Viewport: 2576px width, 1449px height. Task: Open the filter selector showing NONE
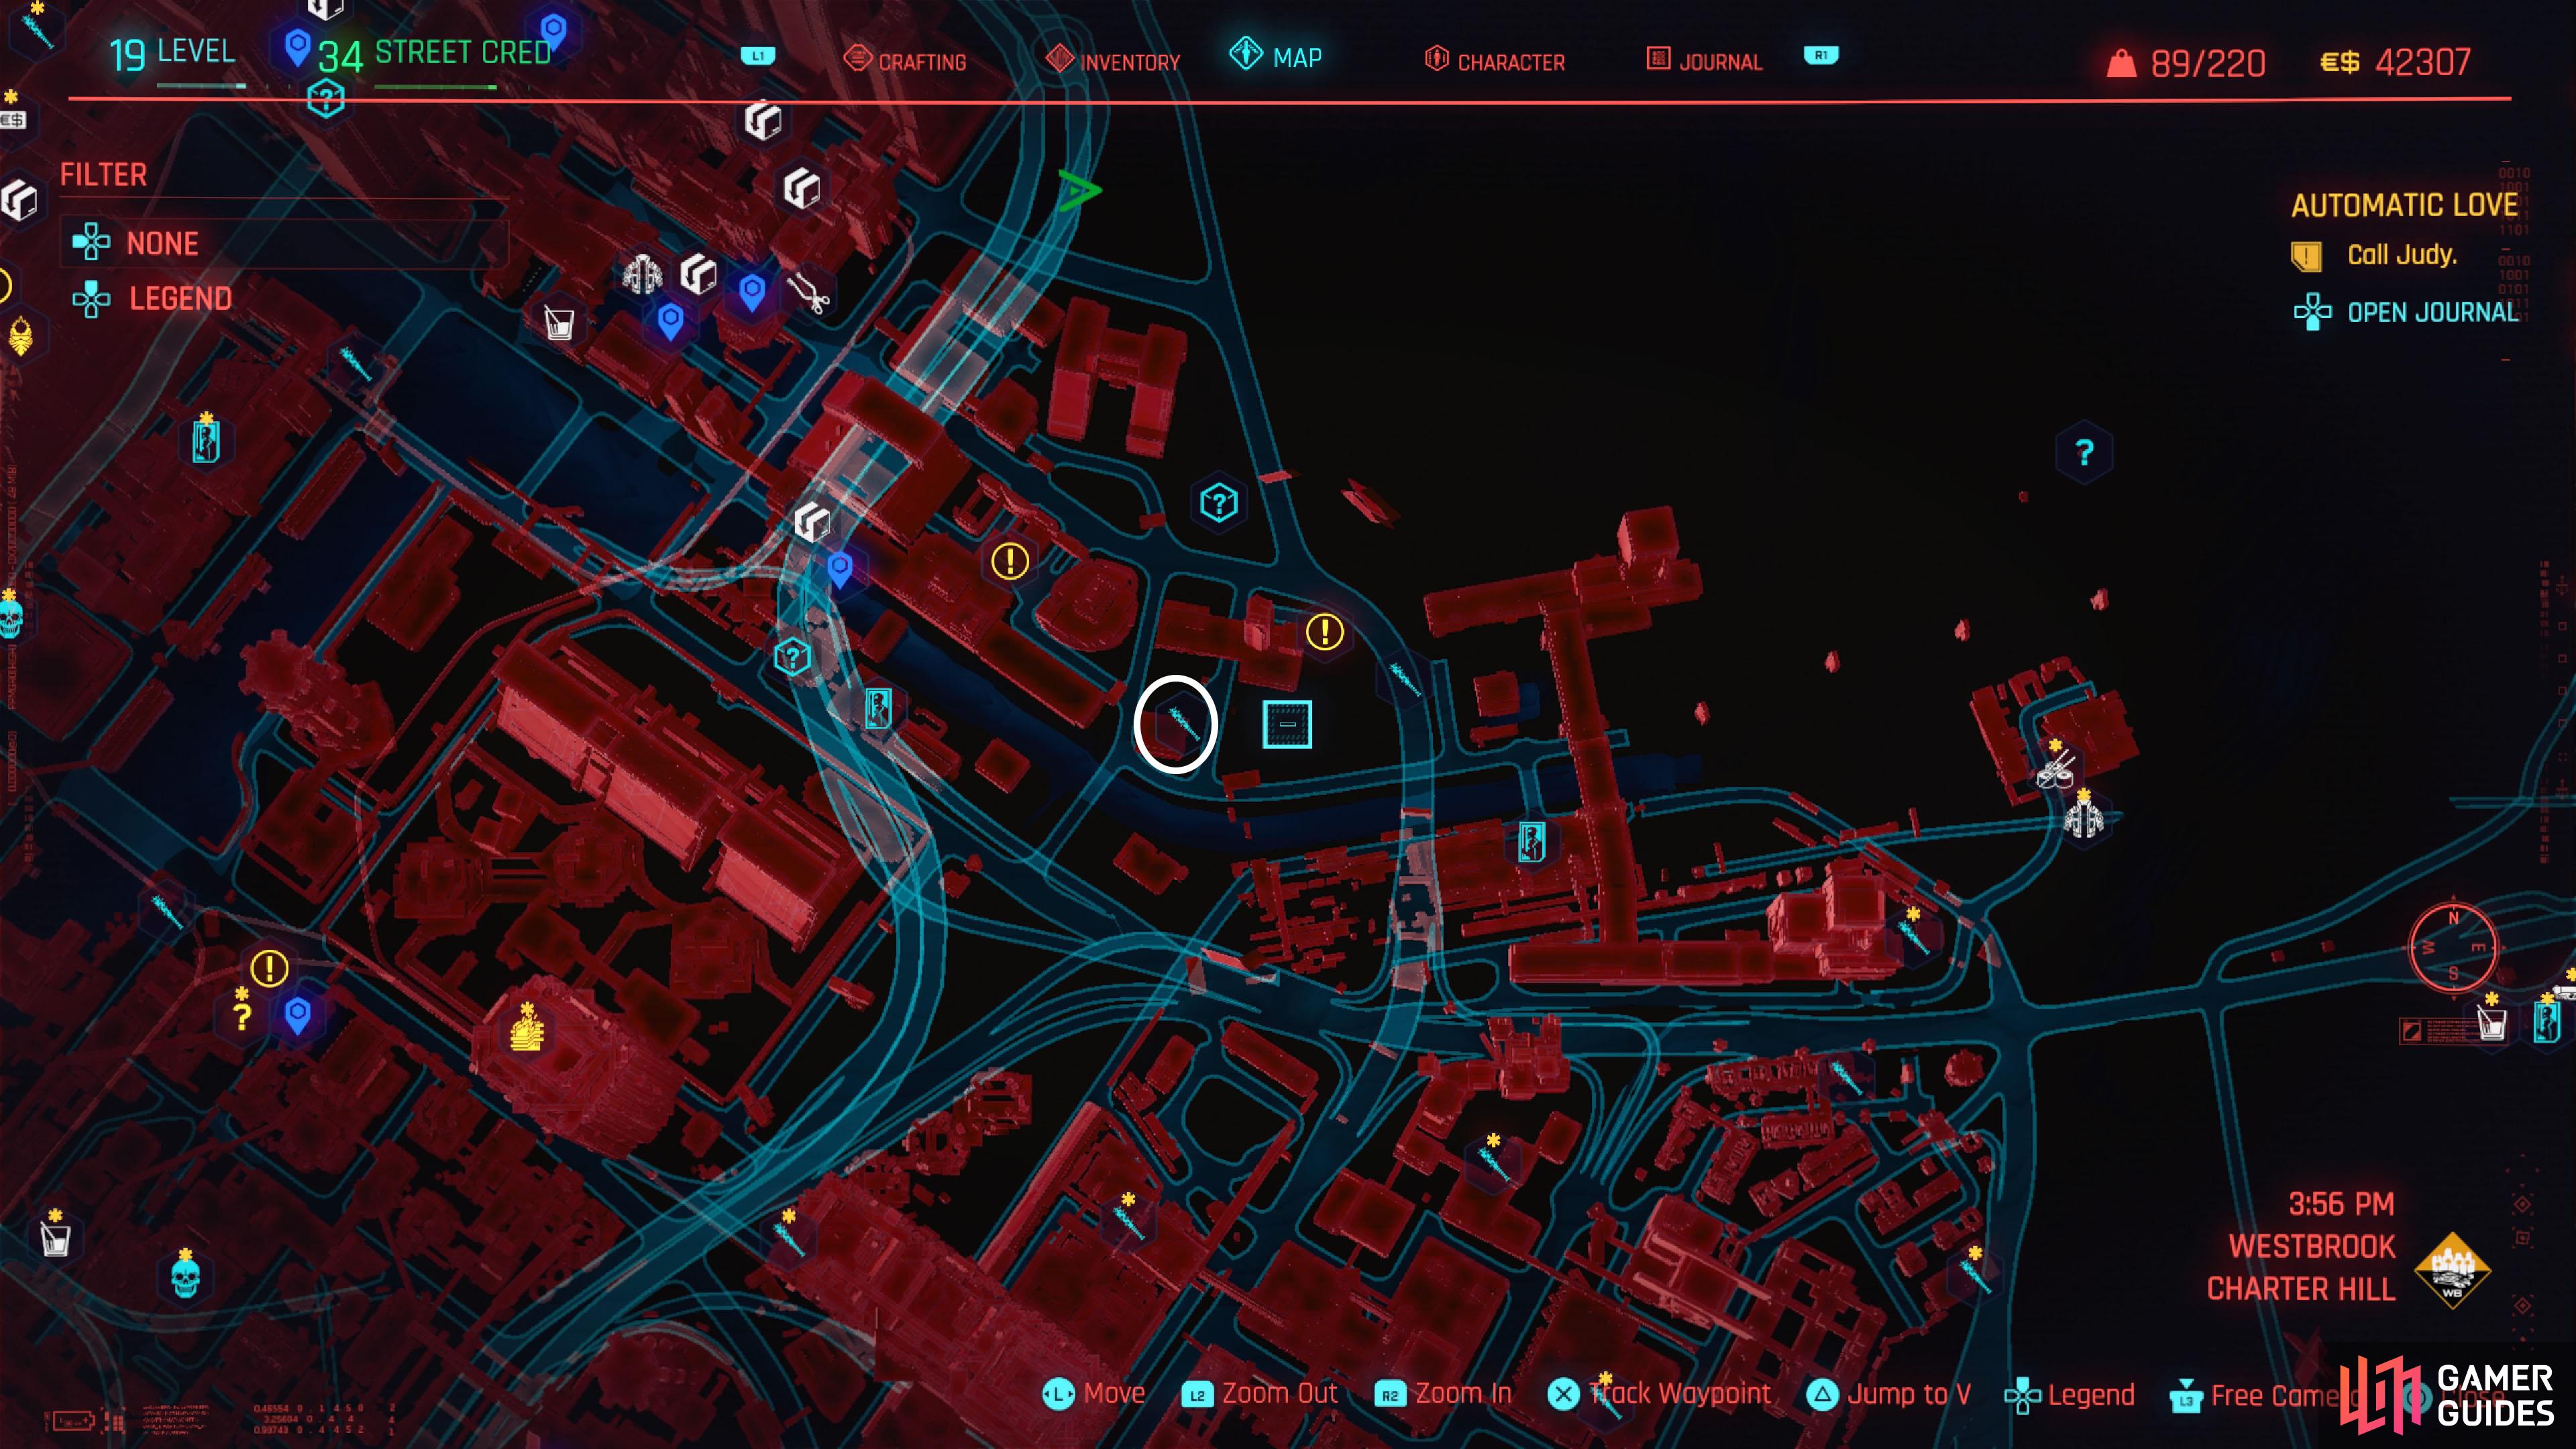[x=285, y=243]
